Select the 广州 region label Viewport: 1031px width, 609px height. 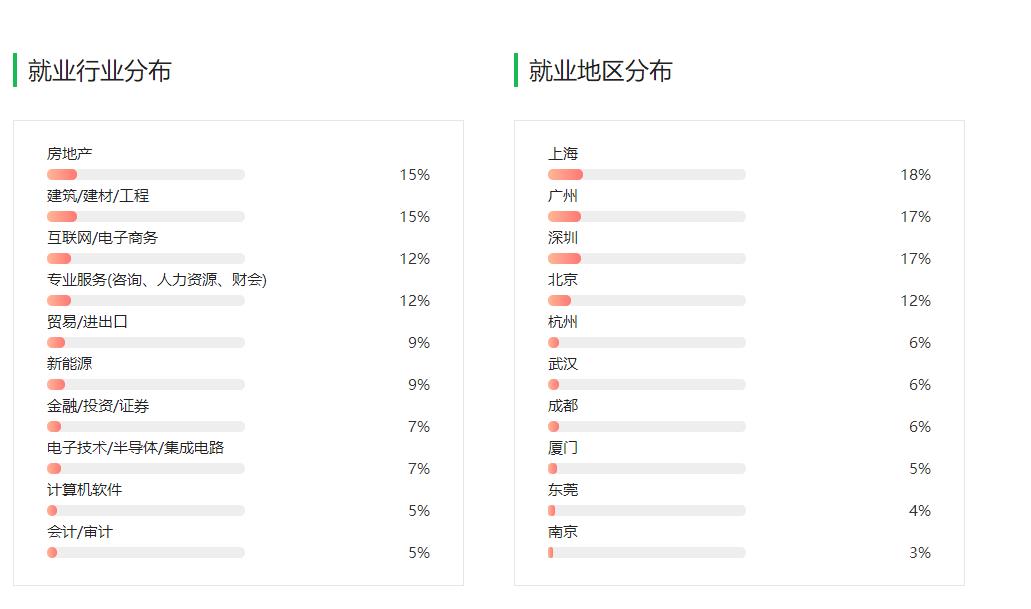tap(563, 196)
